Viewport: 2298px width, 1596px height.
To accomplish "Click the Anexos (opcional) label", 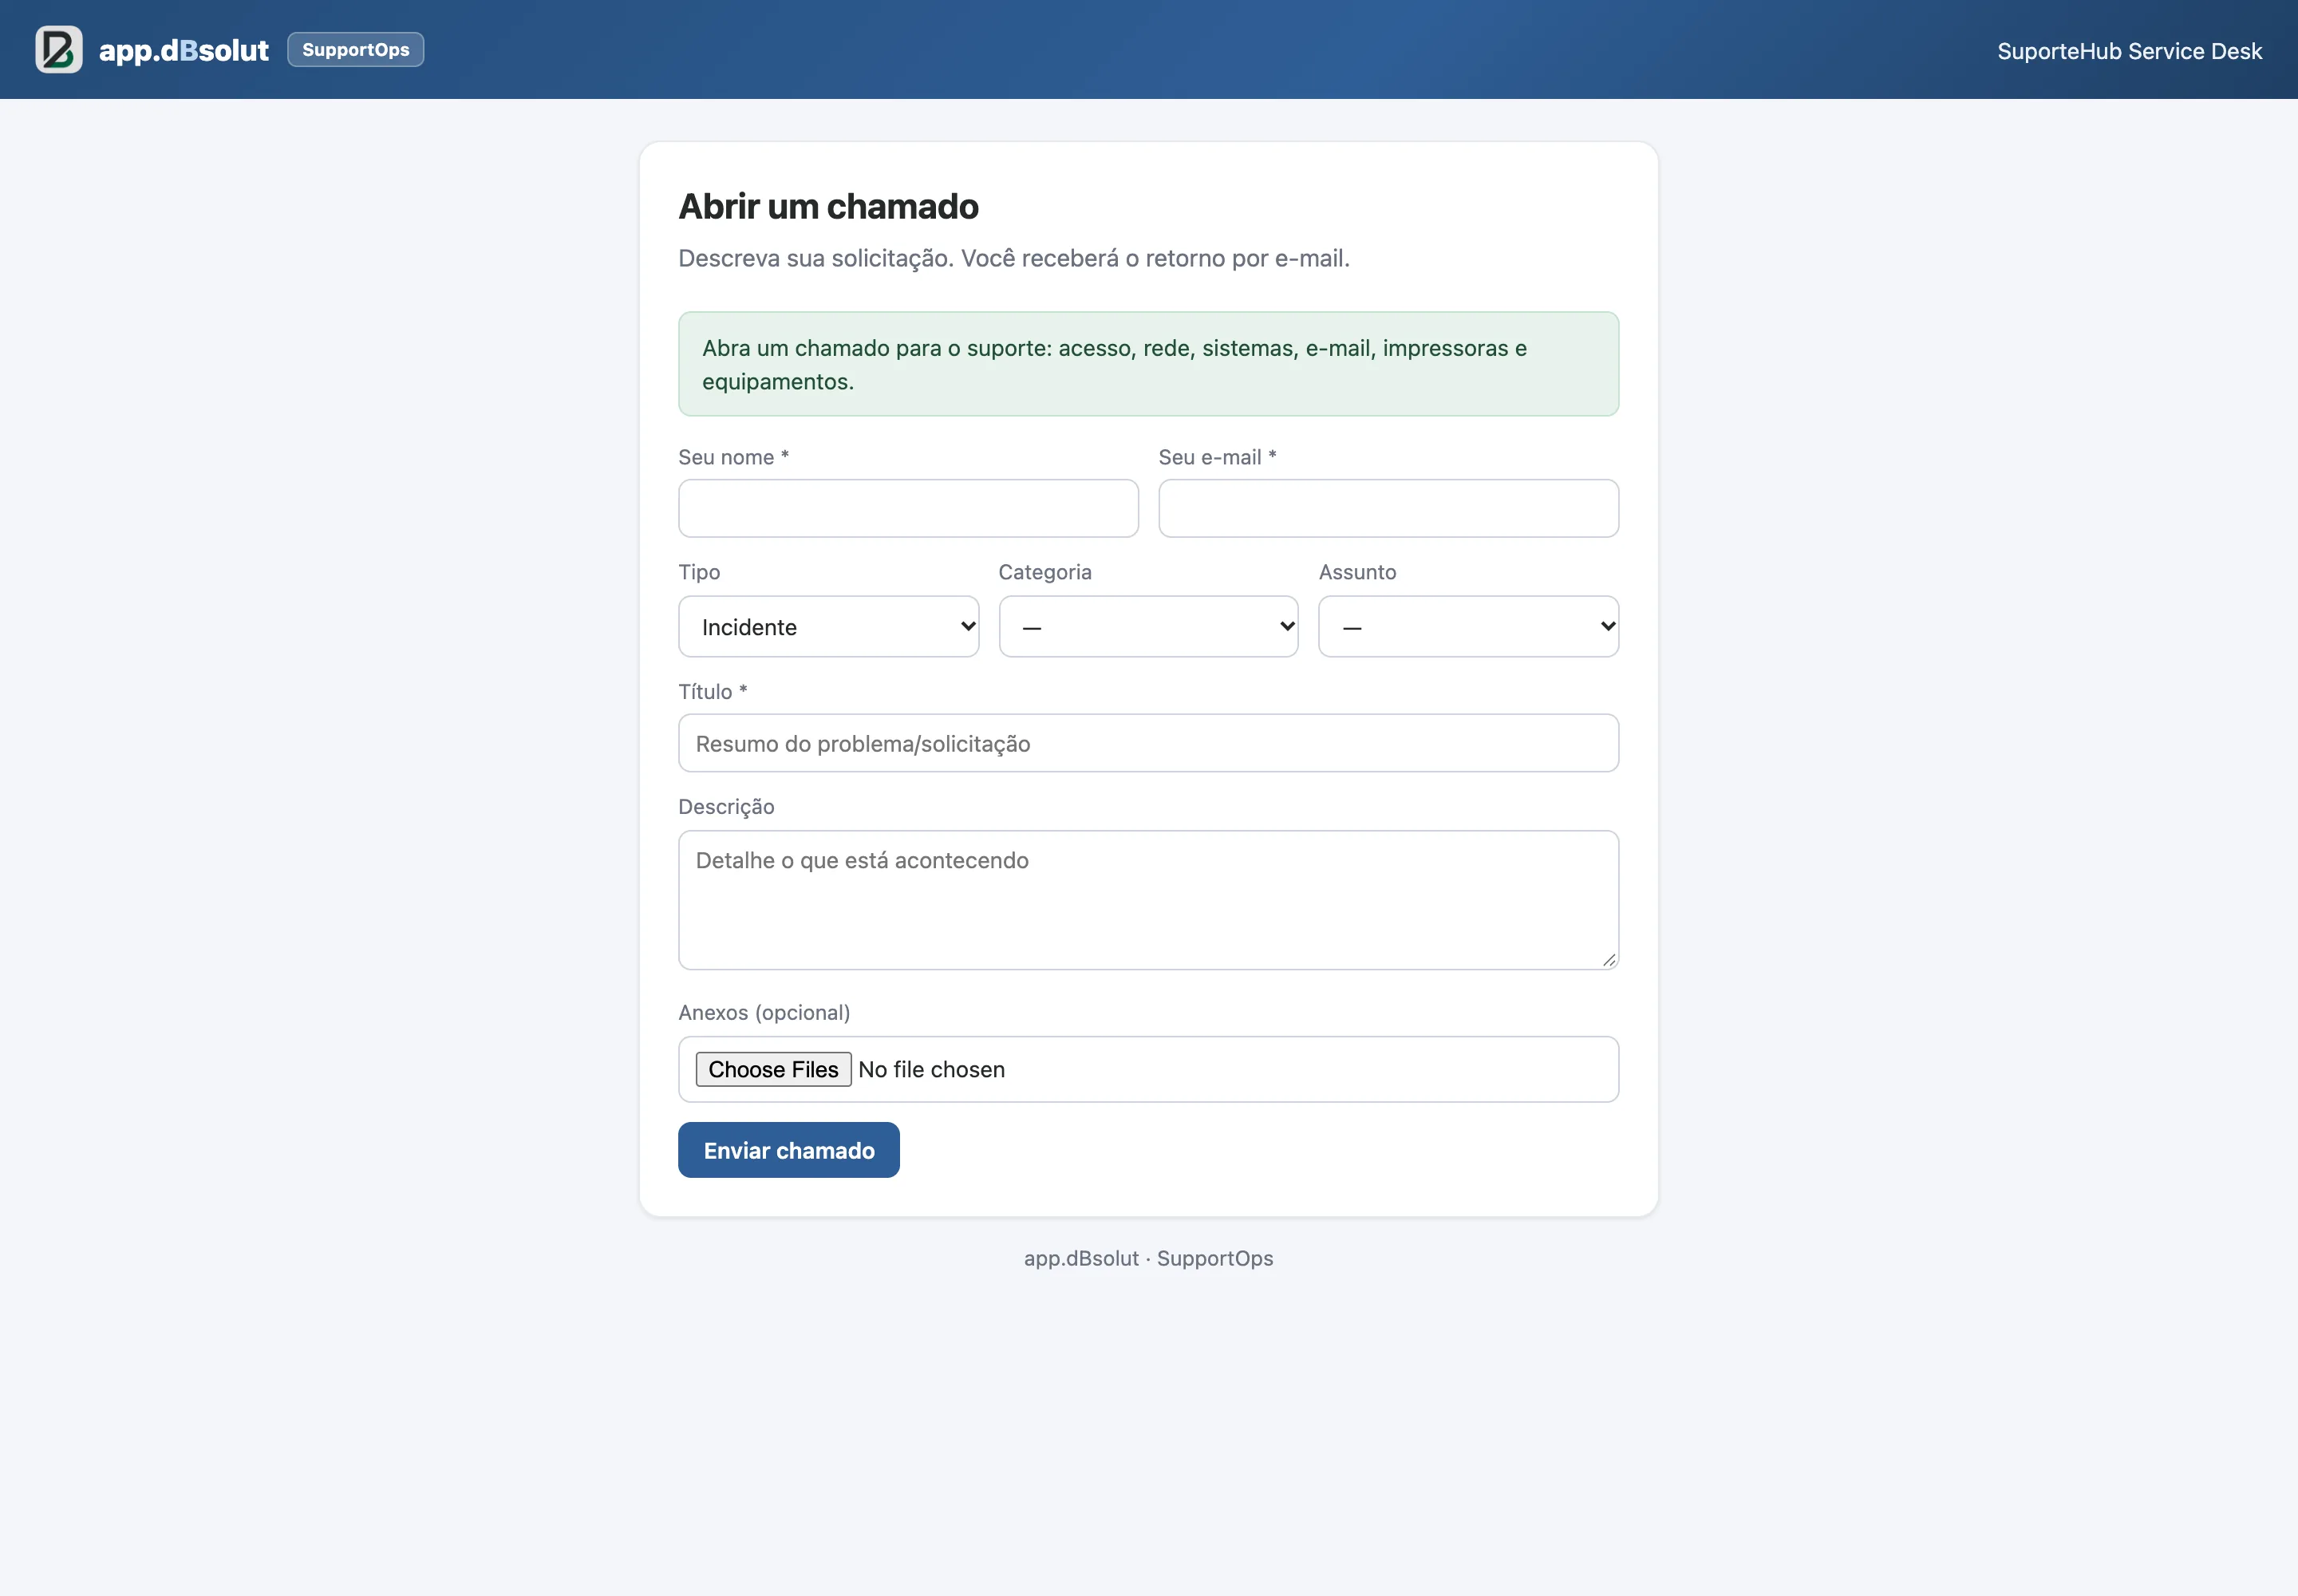I will (764, 1013).
